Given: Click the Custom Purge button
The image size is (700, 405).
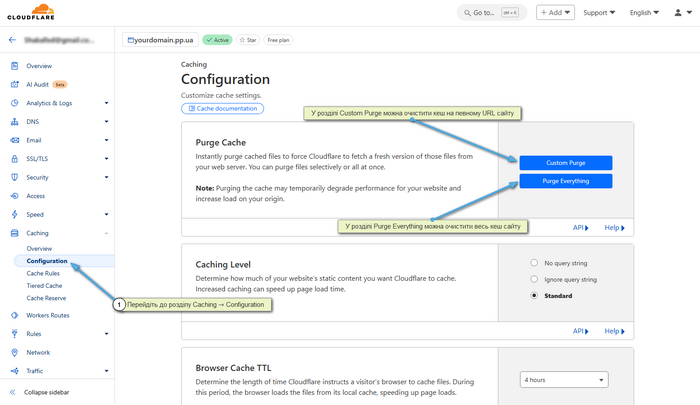Looking at the screenshot, I should click(566, 163).
